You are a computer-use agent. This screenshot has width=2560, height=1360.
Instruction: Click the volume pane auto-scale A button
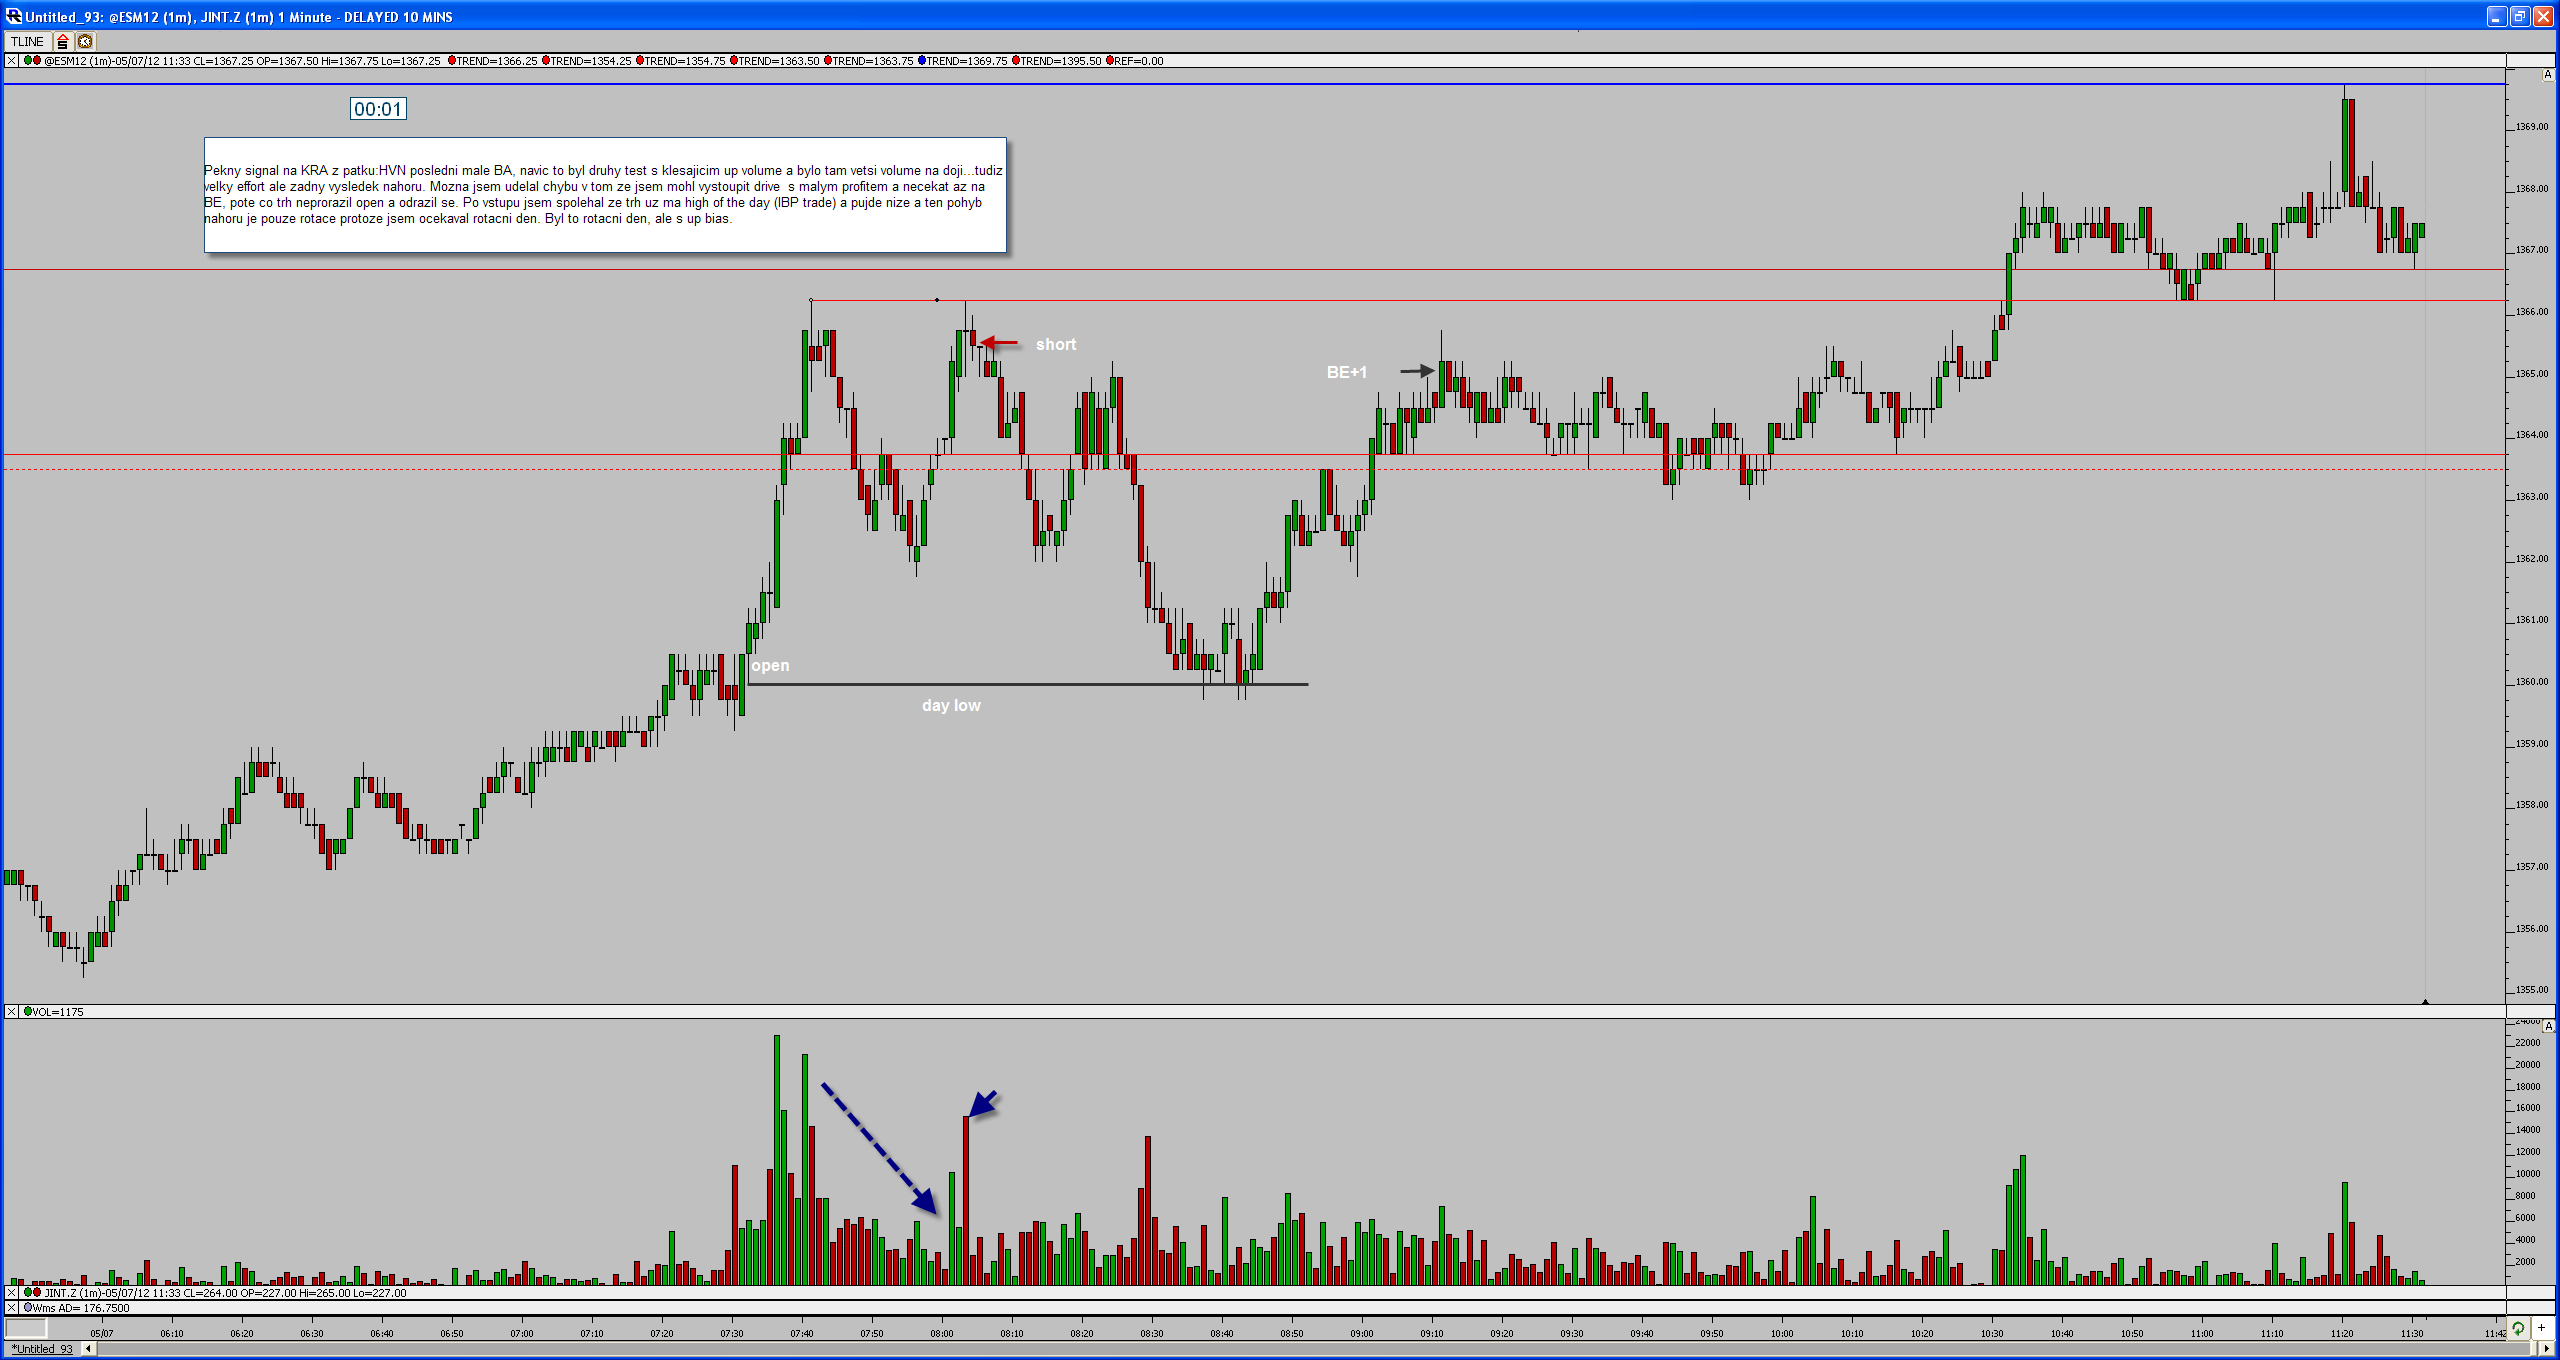coord(2547,1027)
